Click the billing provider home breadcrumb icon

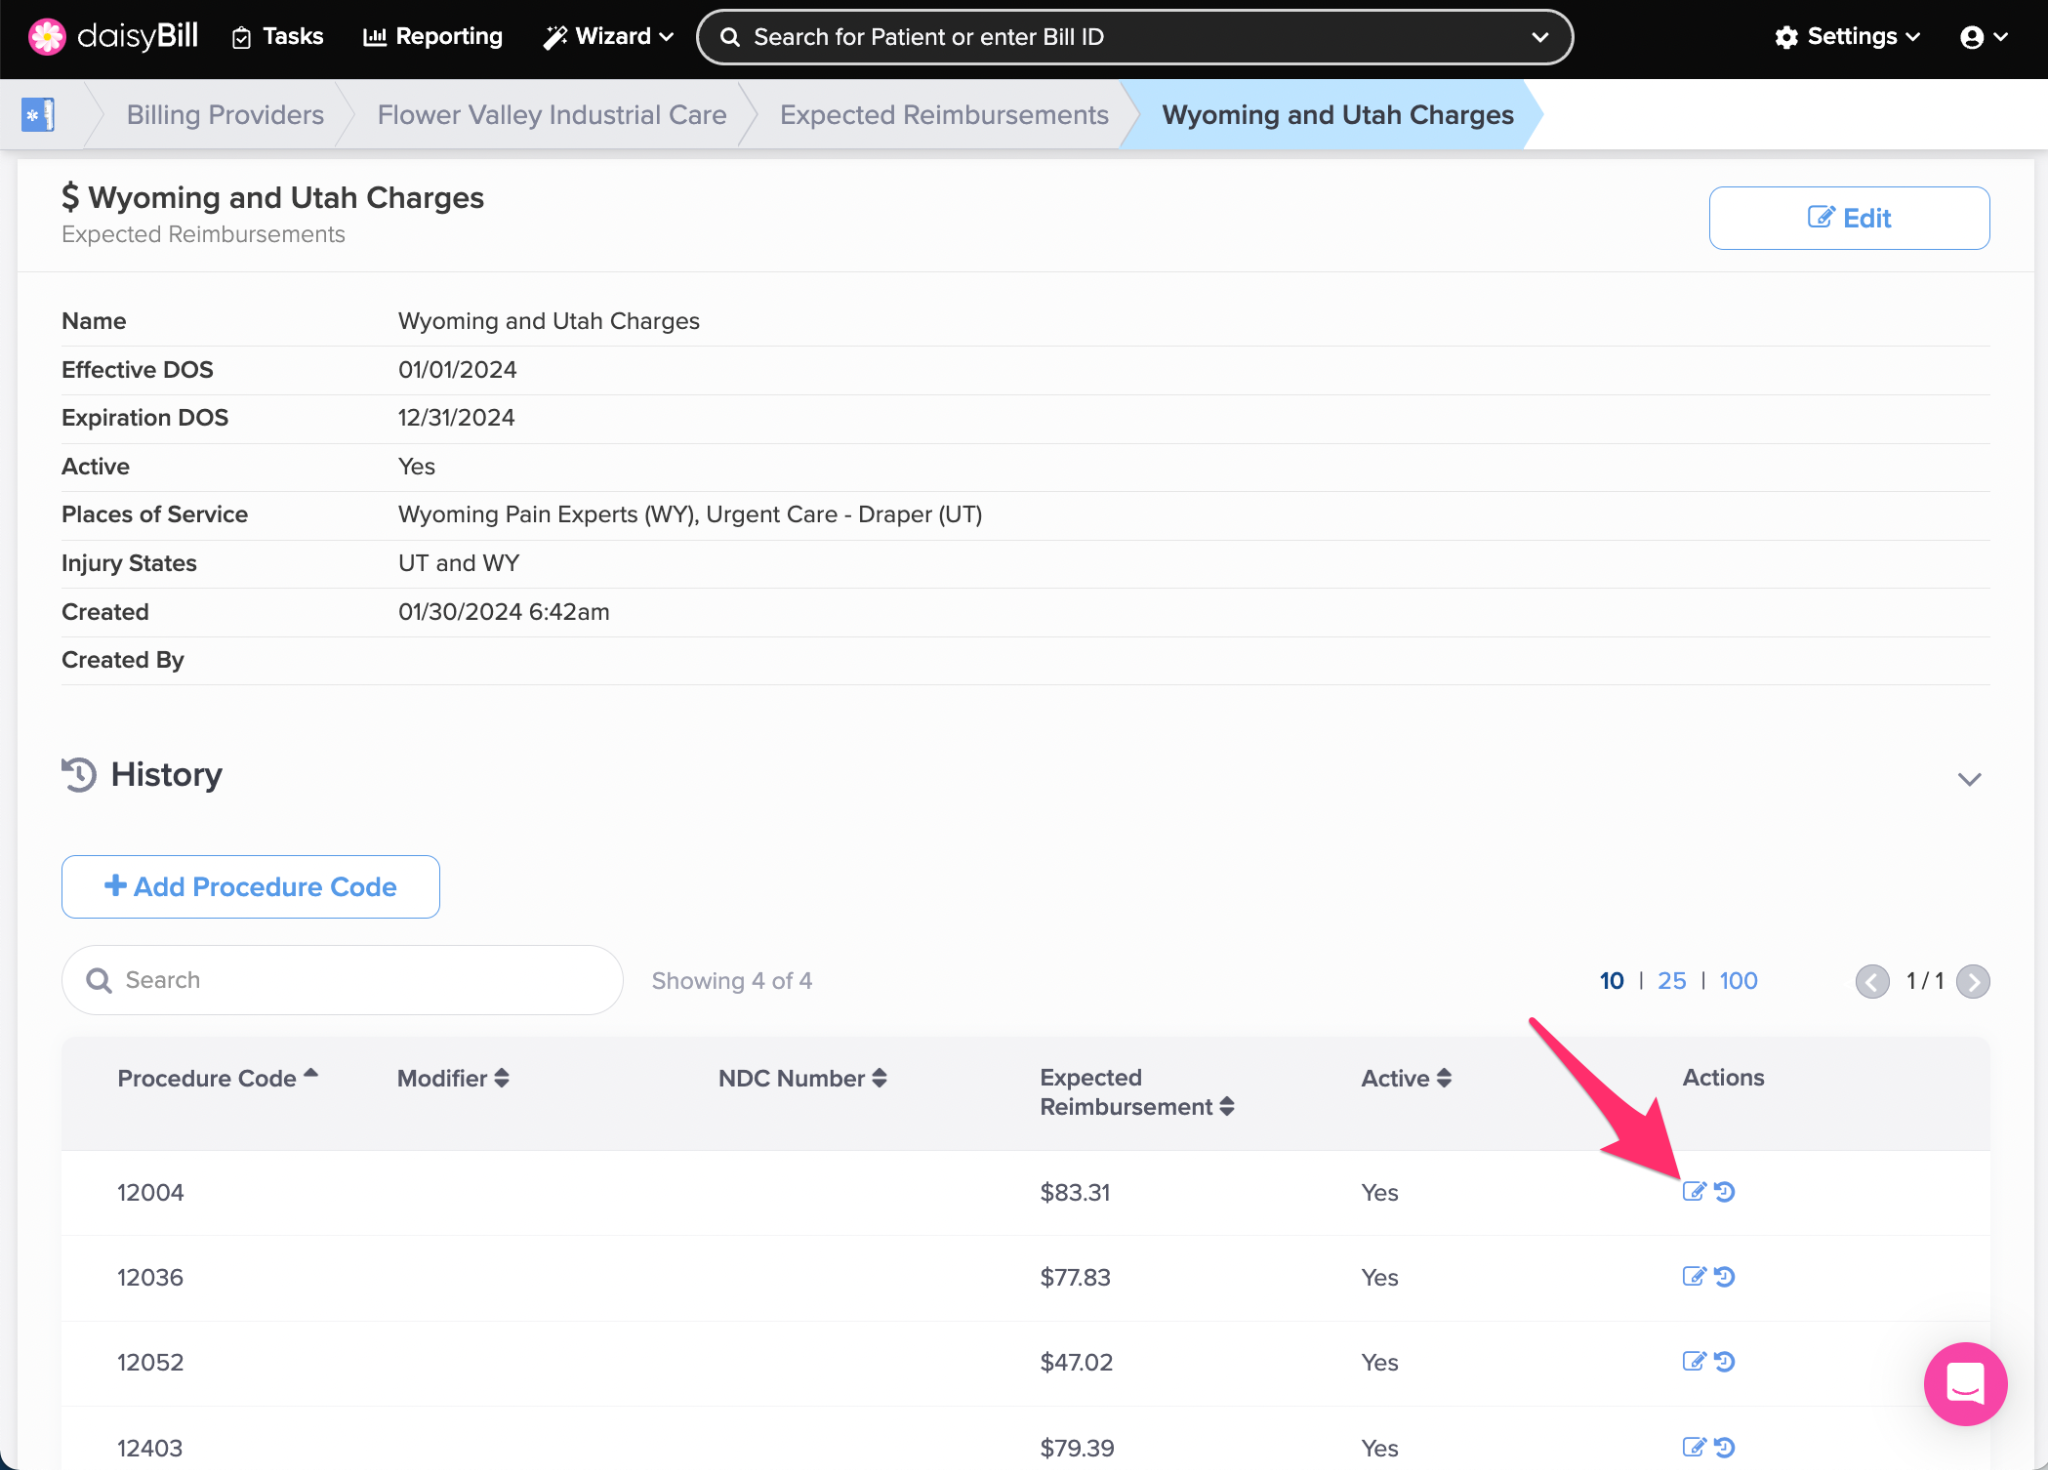38,115
